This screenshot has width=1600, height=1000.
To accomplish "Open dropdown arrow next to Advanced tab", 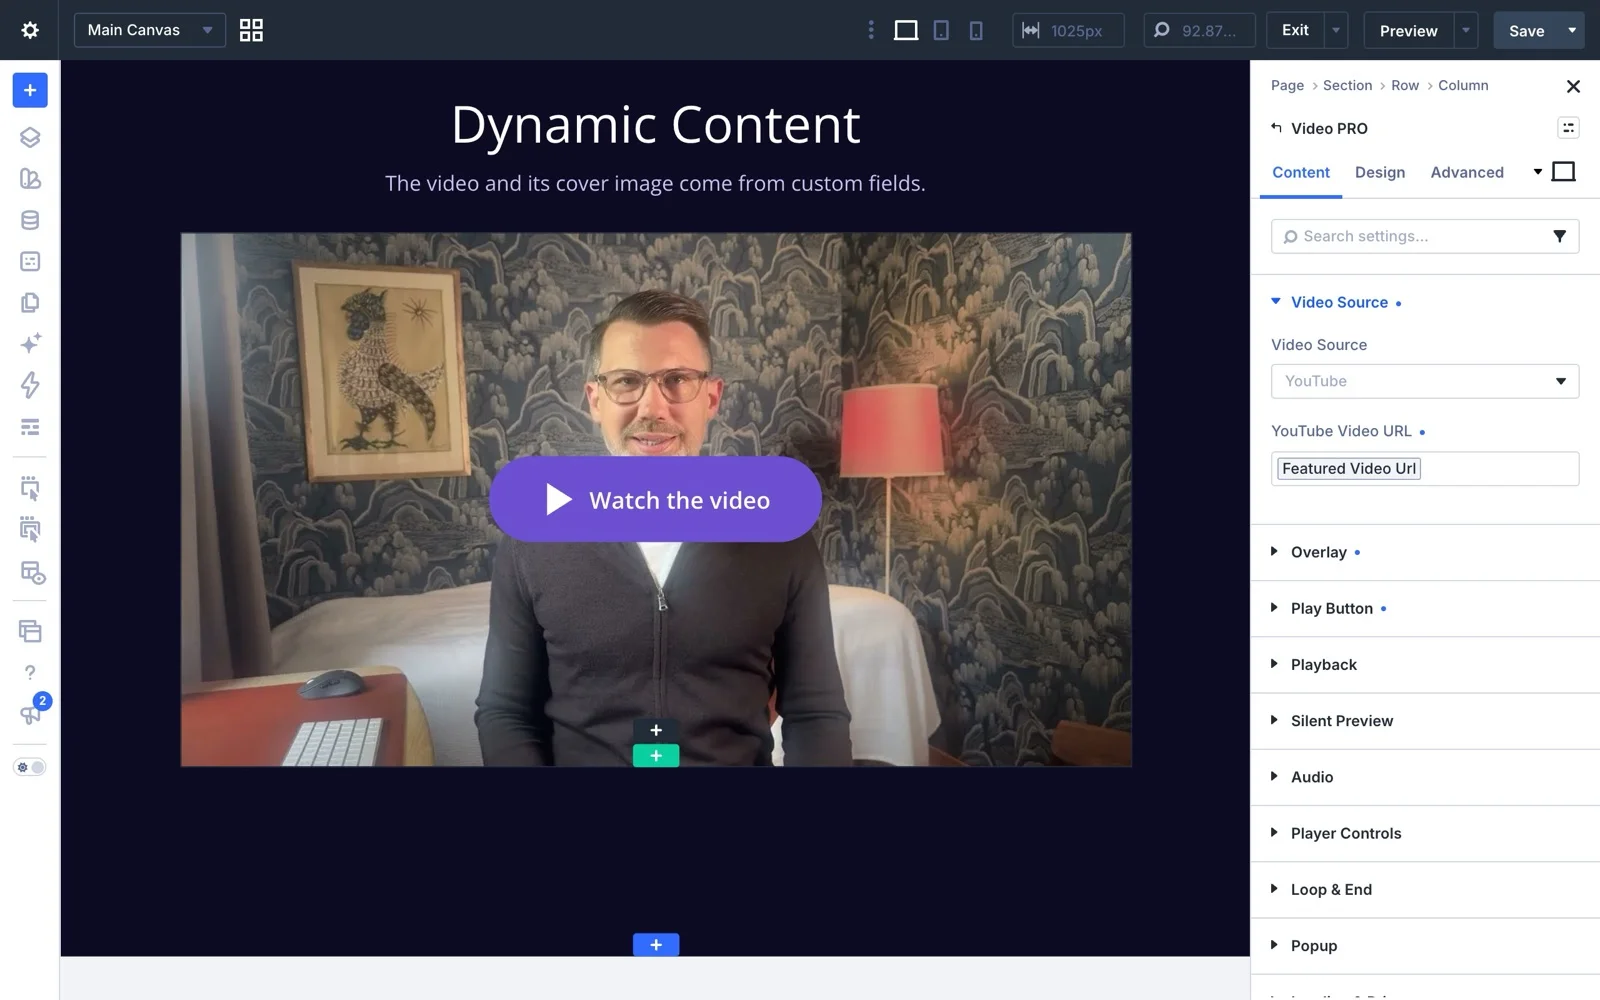I will (x=1538, y=172).
